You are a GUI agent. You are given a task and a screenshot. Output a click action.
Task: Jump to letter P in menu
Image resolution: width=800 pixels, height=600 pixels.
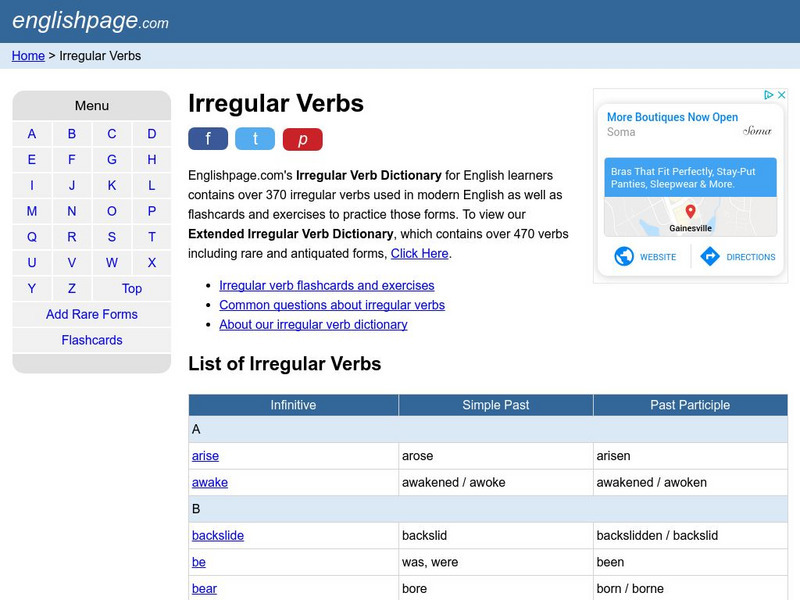tap(152, 211)
